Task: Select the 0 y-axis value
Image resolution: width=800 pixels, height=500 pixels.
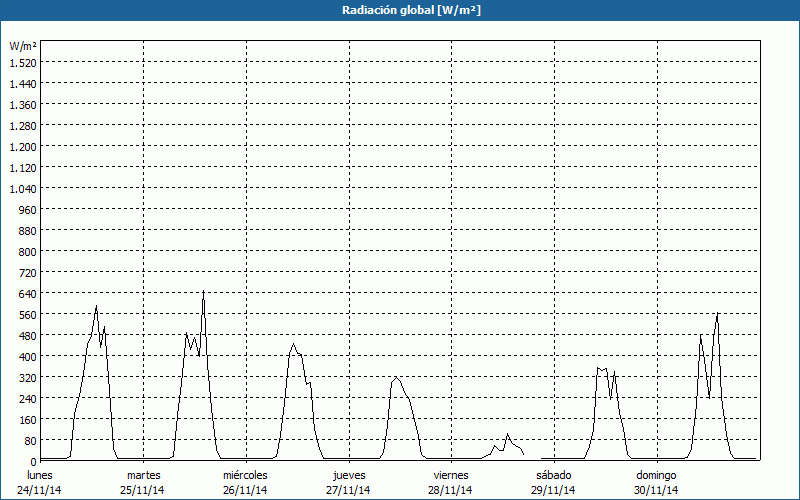Action: pyautogui.click(x=34, y=462)
